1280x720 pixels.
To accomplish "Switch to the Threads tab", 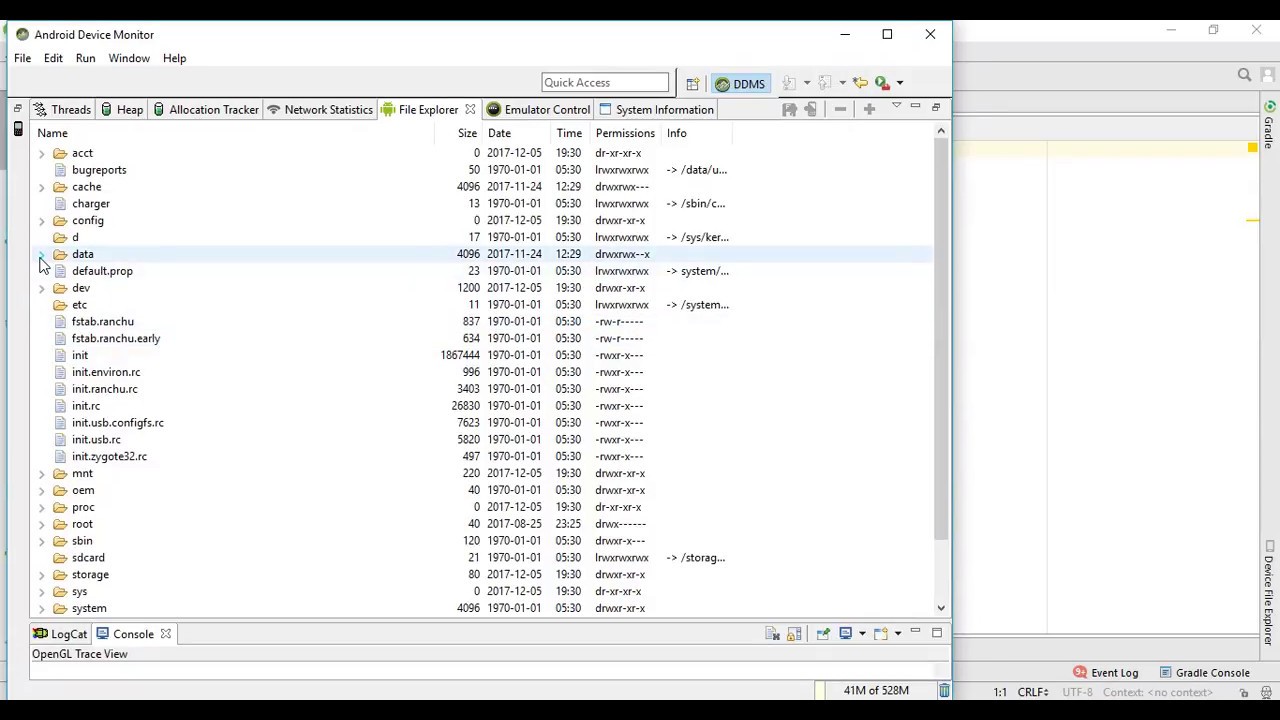I will click(61, 110).
